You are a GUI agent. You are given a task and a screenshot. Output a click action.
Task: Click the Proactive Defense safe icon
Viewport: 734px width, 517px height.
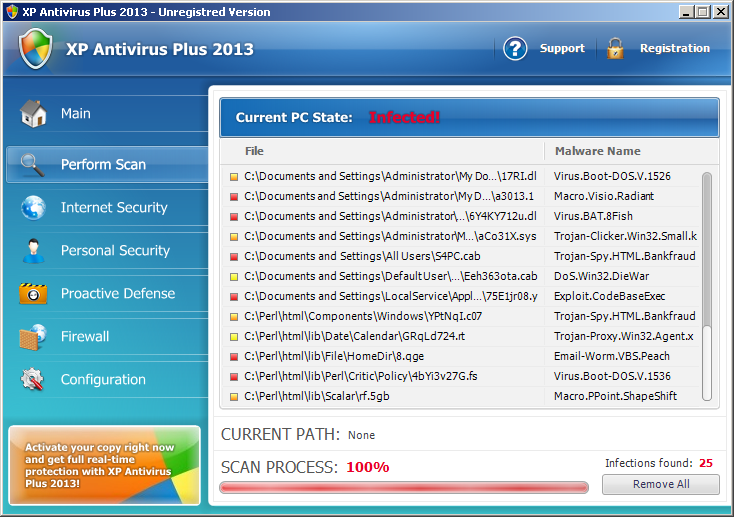point(33,293)
